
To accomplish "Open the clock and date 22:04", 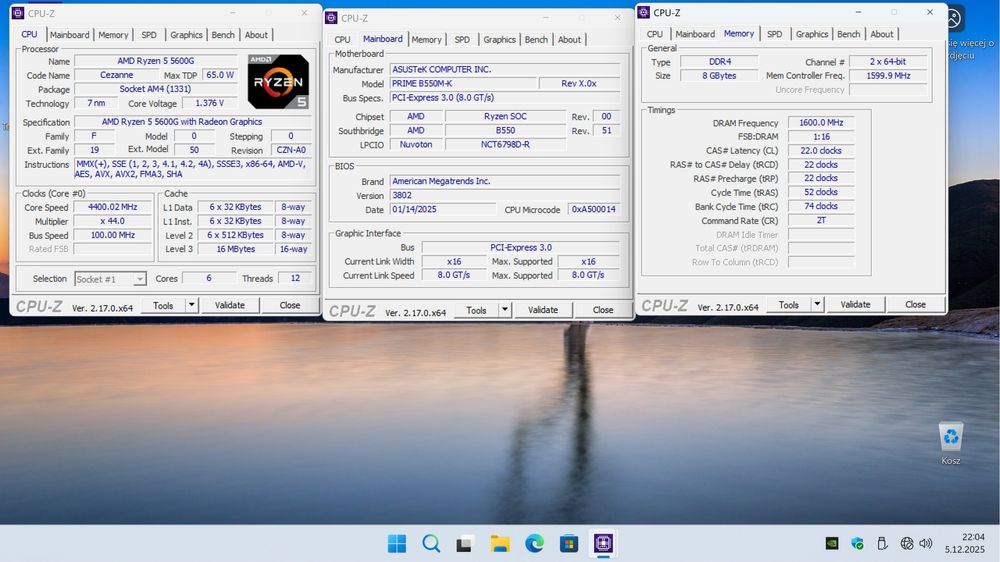I will (964, 543).
